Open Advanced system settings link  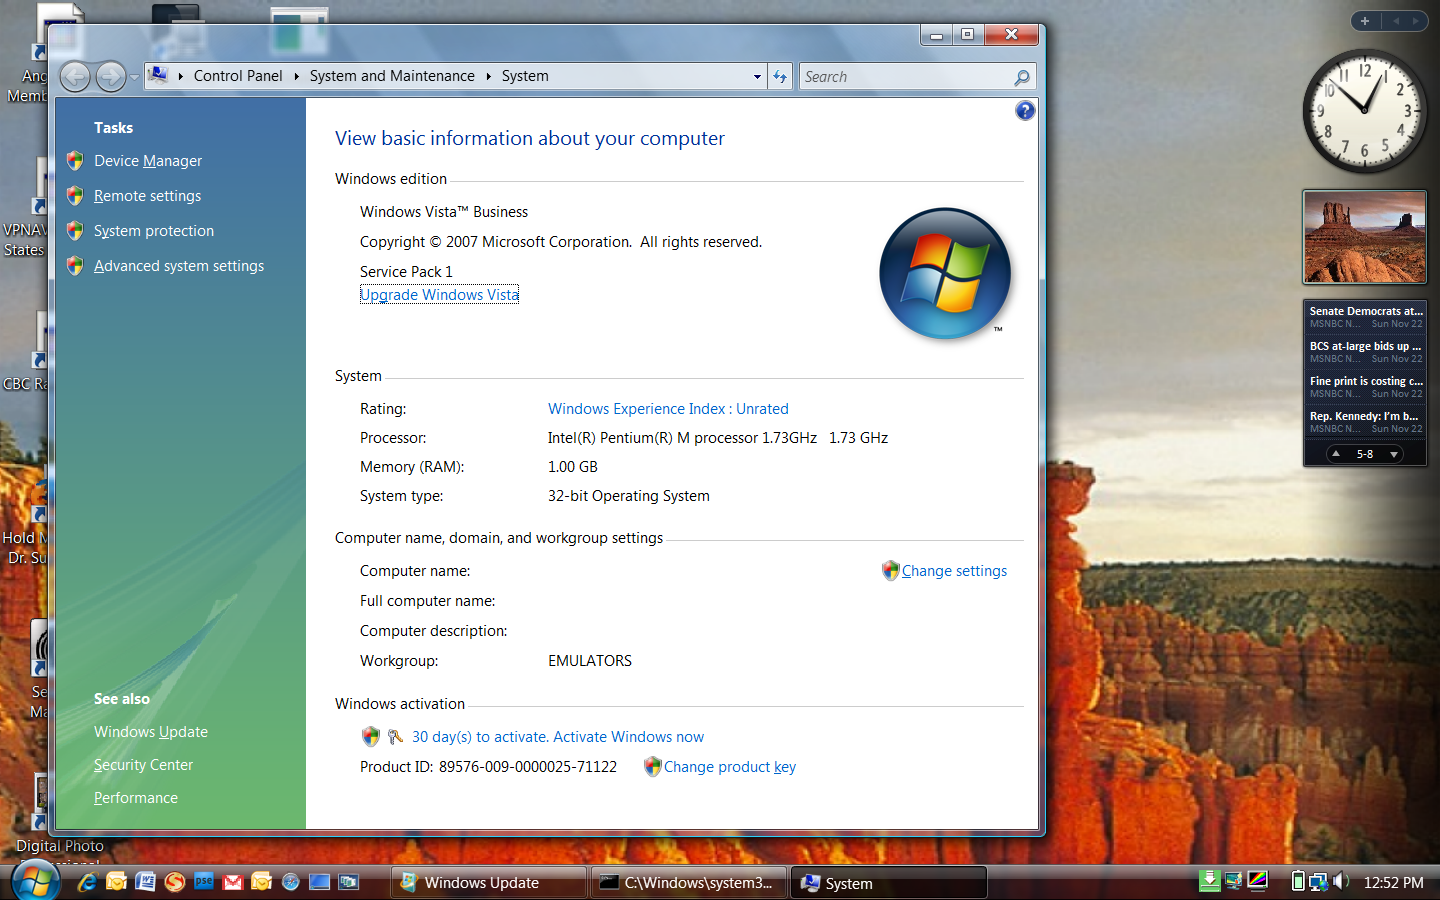(x=179, y=266)
